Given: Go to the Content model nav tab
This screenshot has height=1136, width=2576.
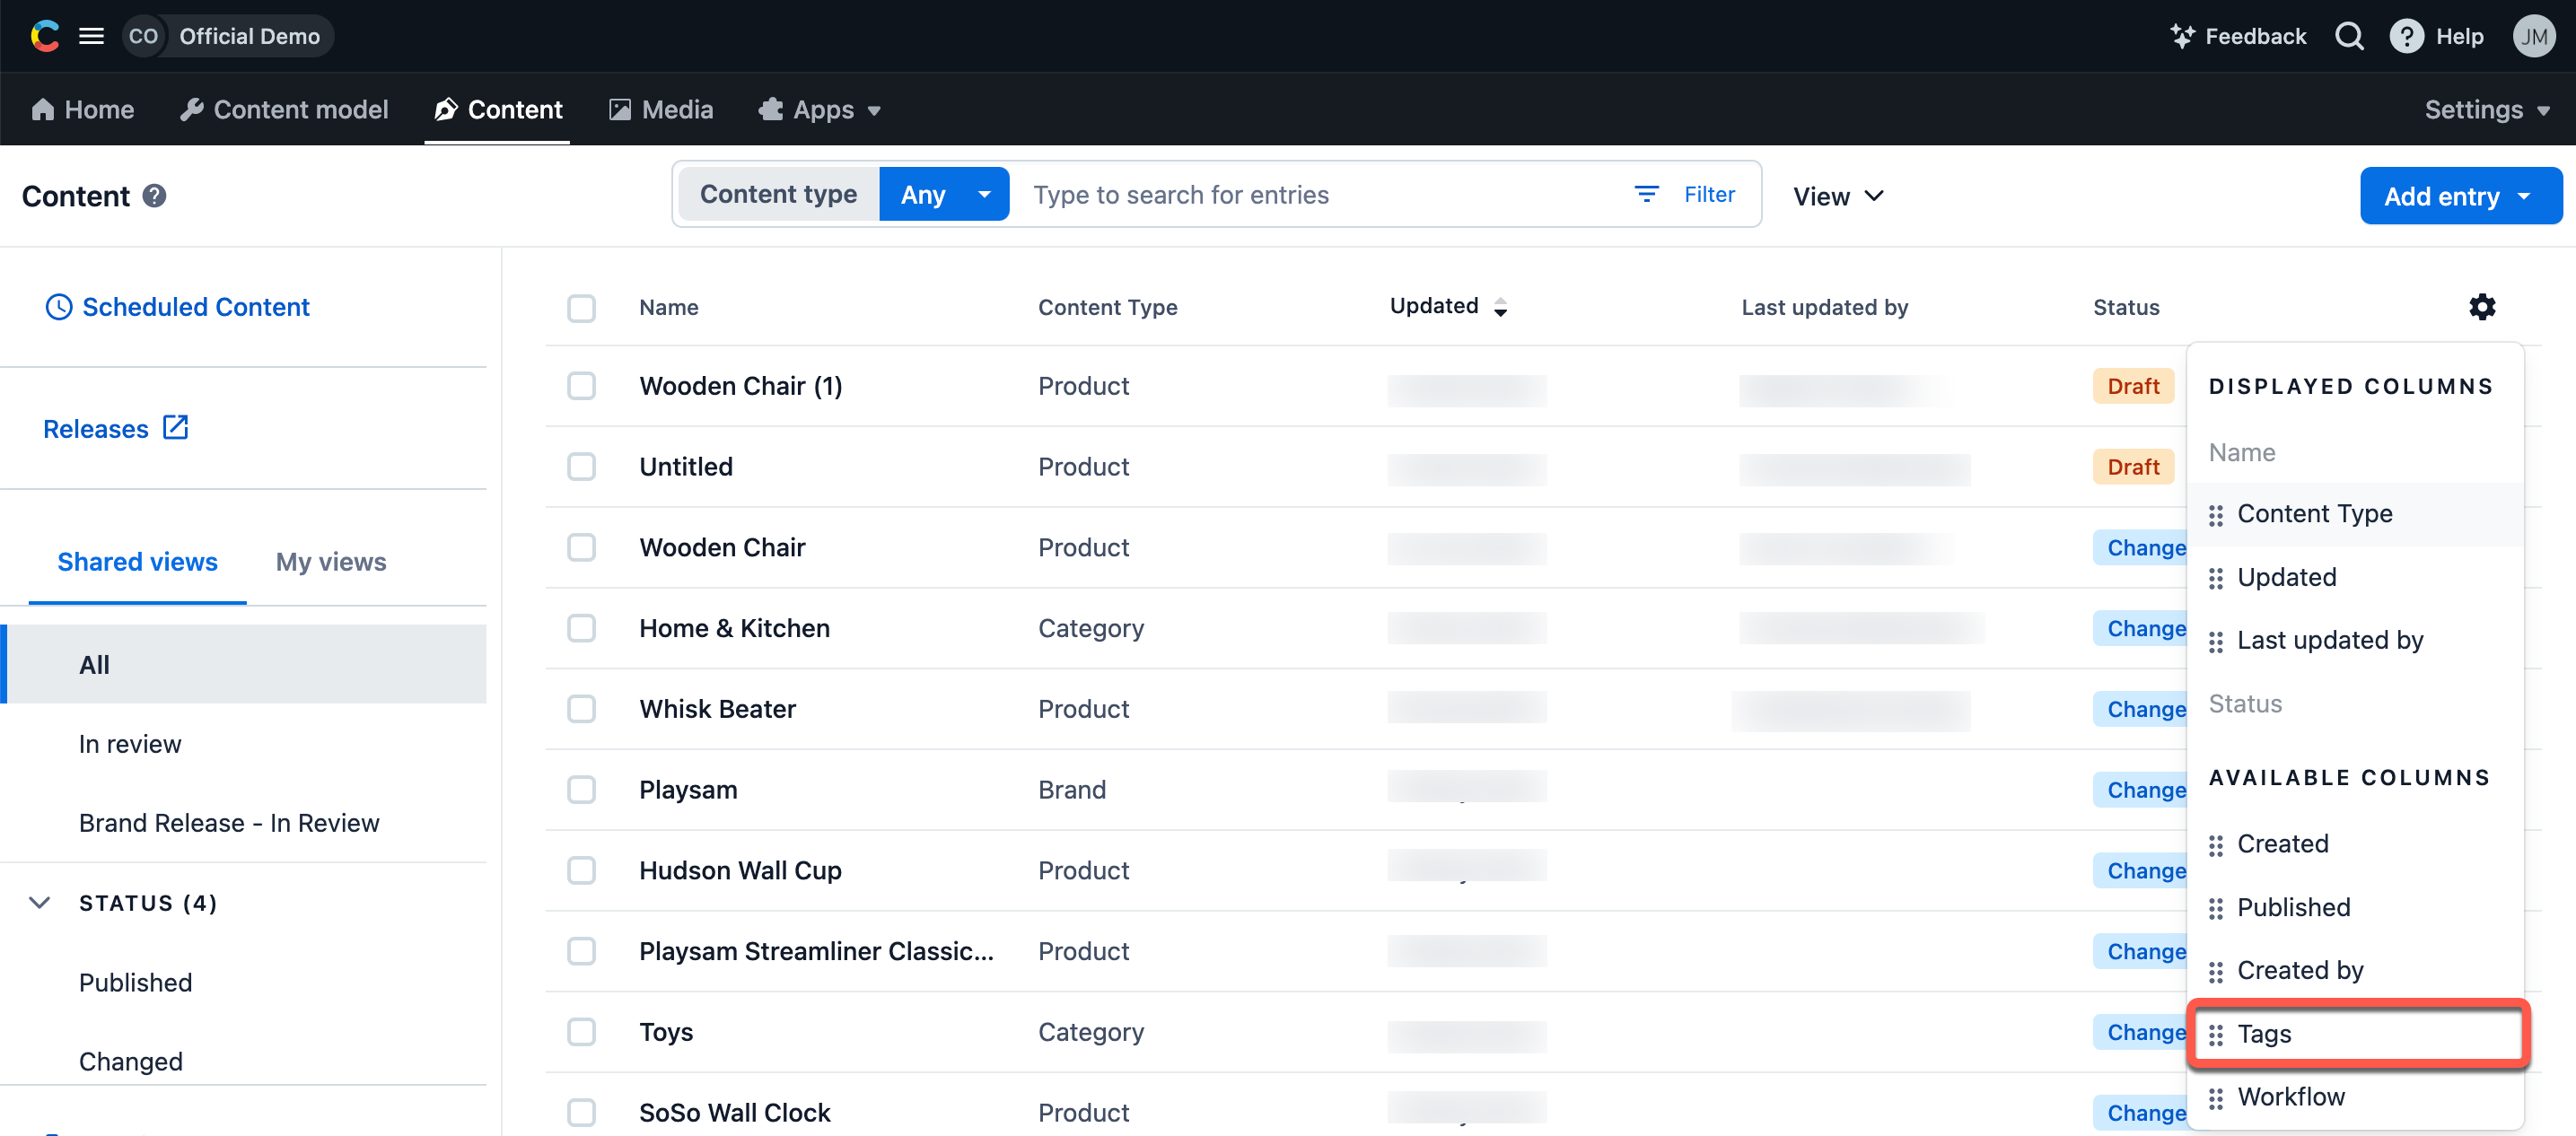Looking at the screenshot, I should pos(284,109).
